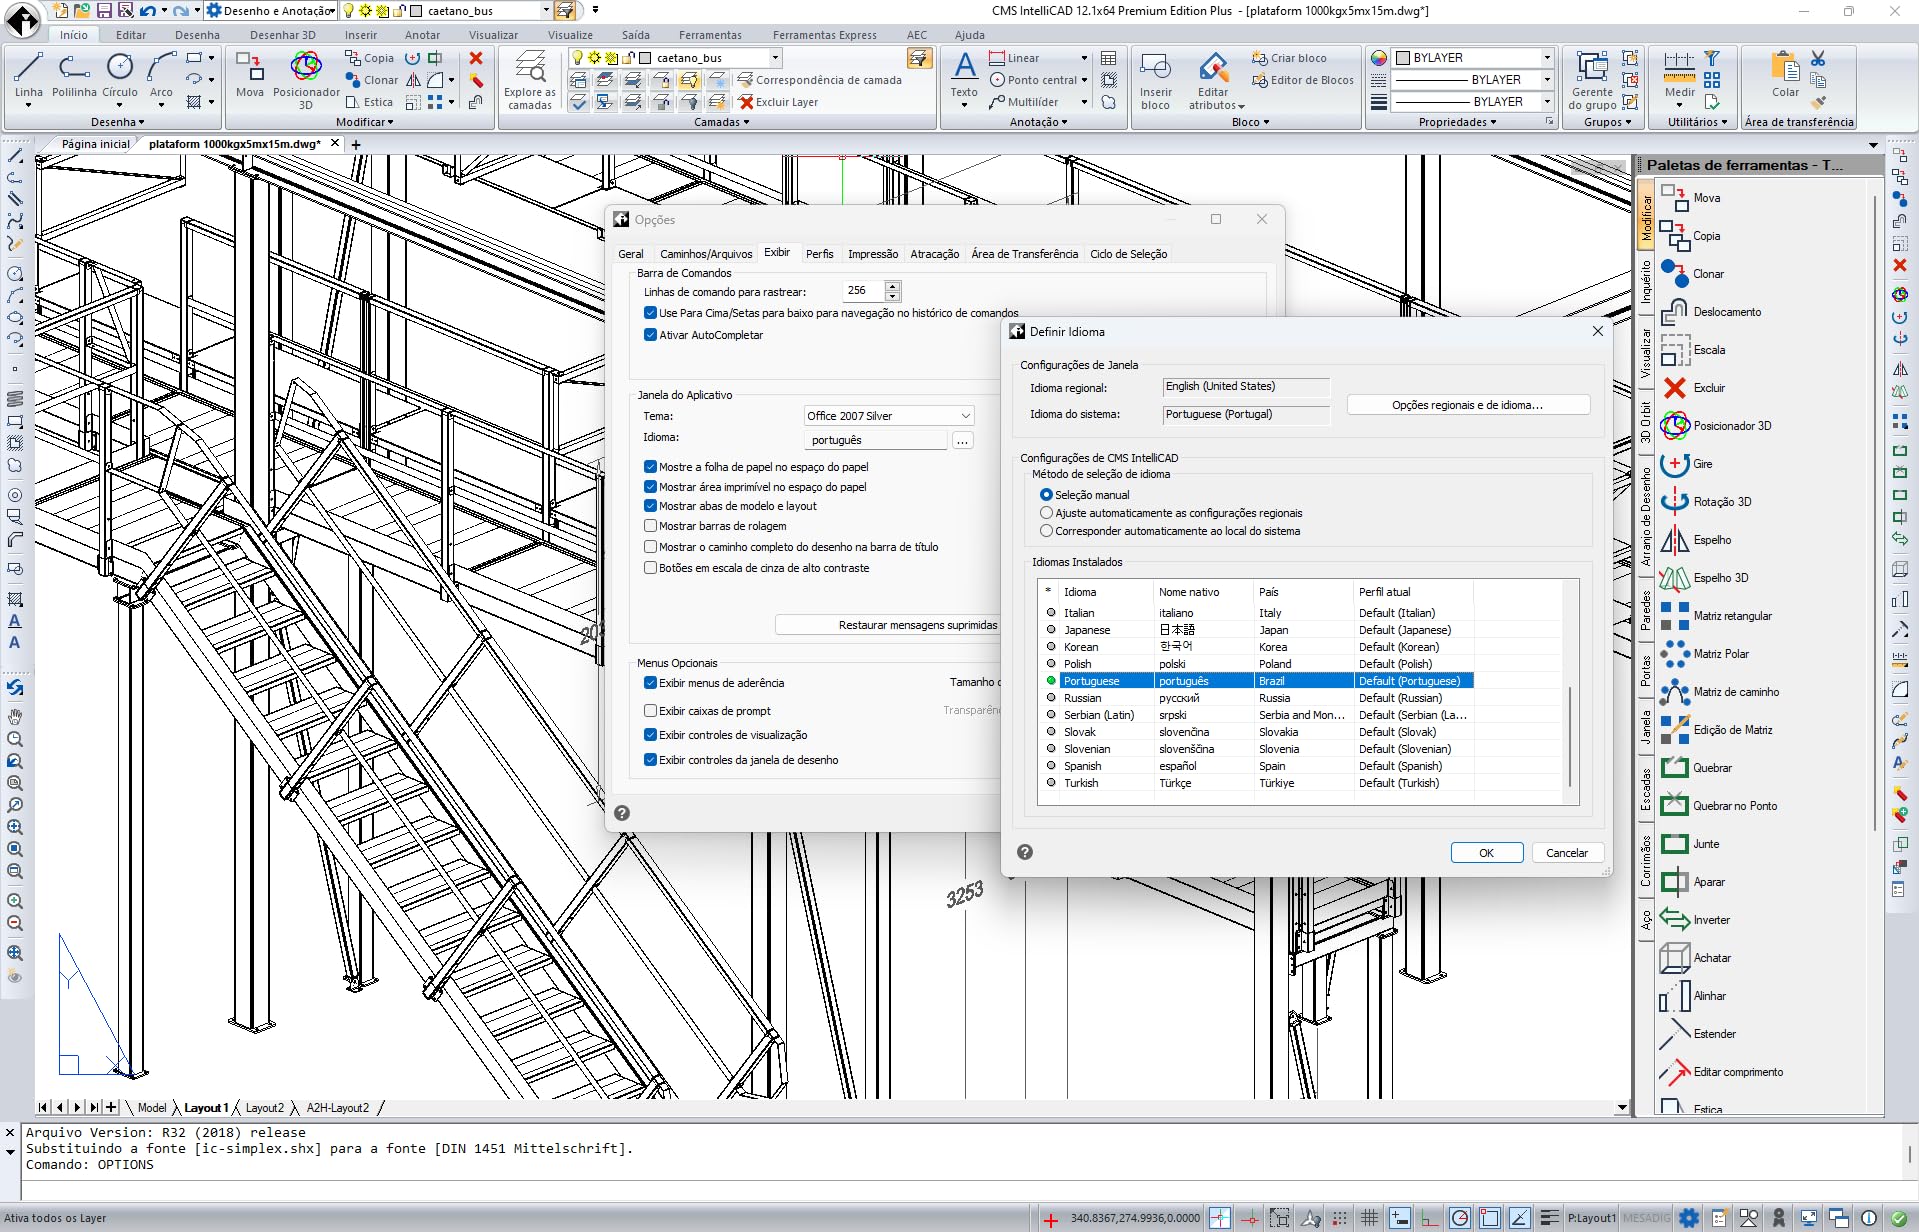Select the Linha draw tool
The height and width of the screenshot is (1232, 1919).
(x=28, y=77)
